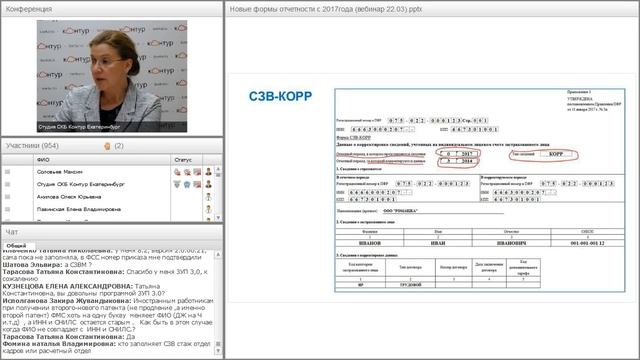640x360 pixels.
Task: Click second status icon in Студия СКБ Контур row
Action: pos(187,184)
